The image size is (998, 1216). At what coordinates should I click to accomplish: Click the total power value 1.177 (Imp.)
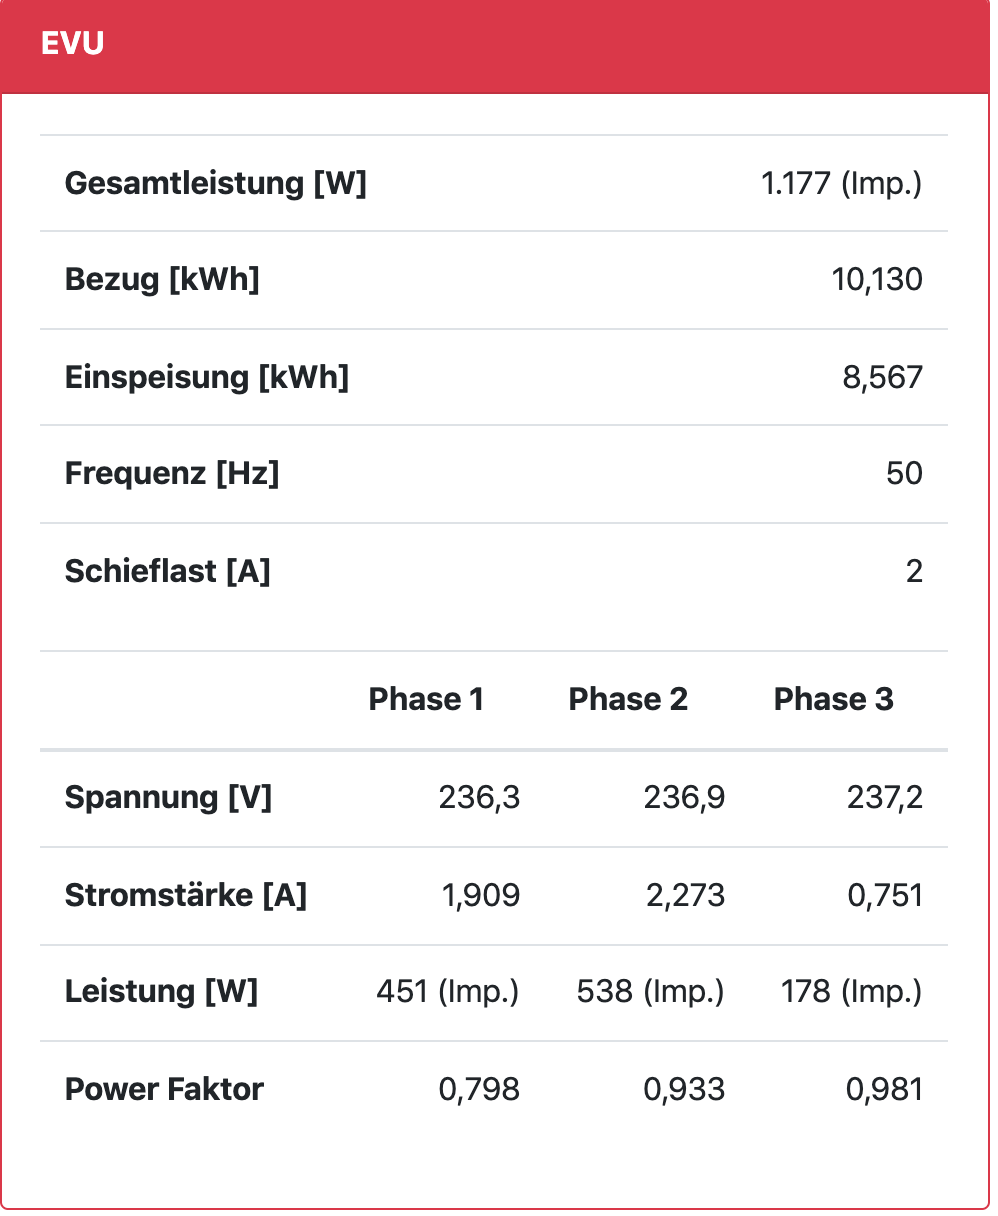(x=841, y=184)
